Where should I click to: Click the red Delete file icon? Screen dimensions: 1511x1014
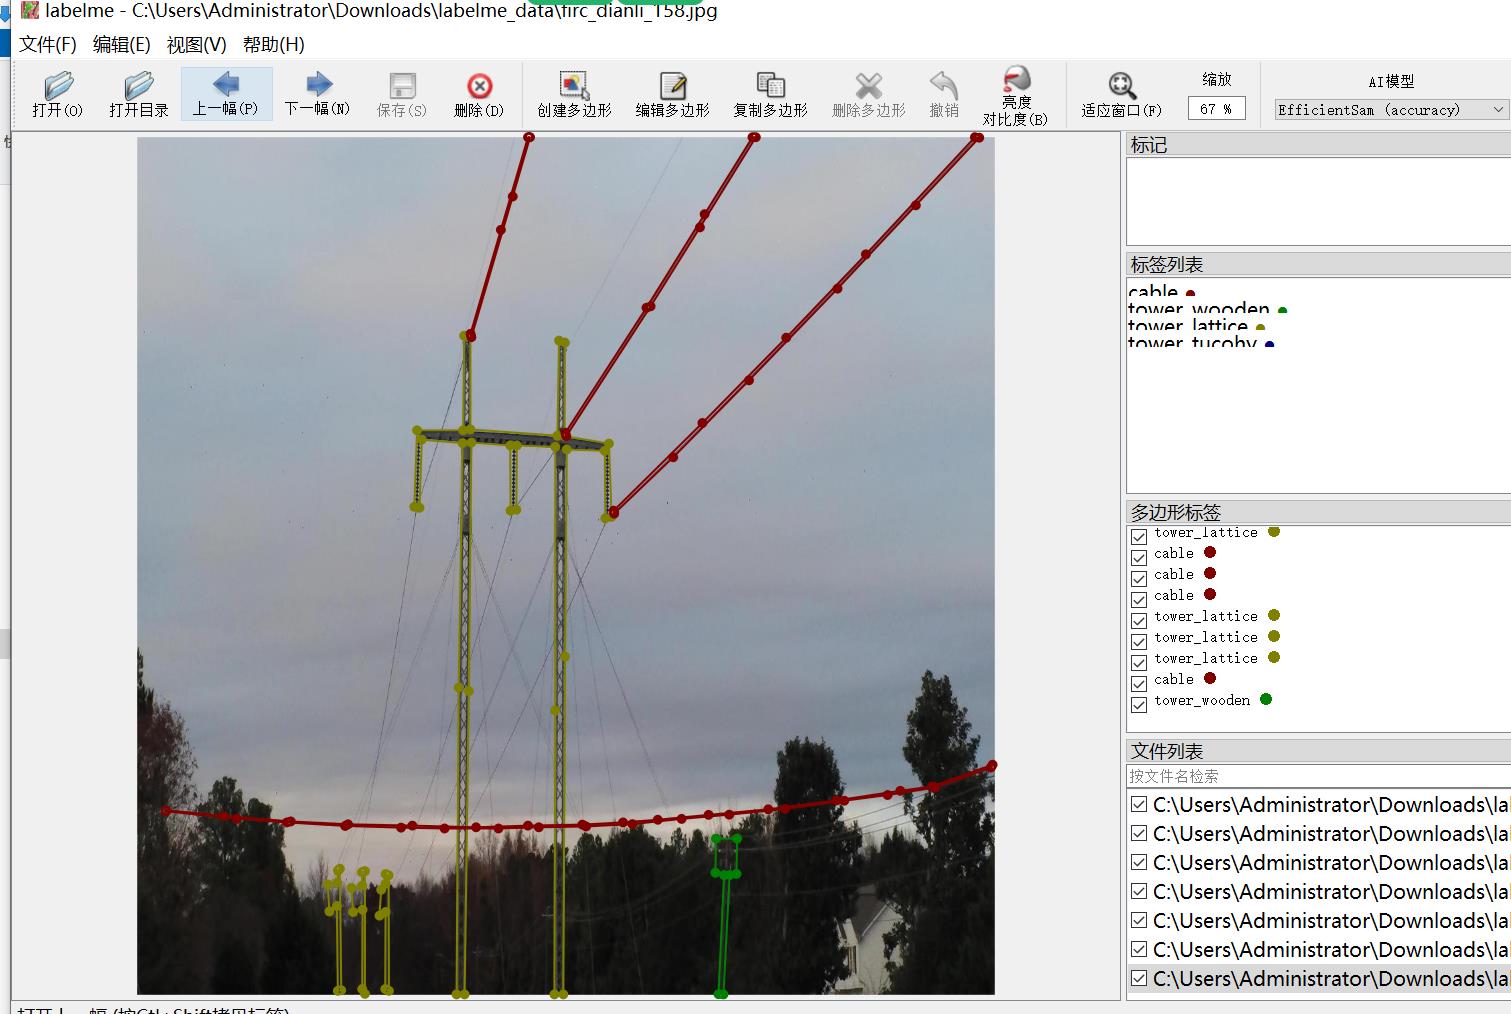[479, 87]
